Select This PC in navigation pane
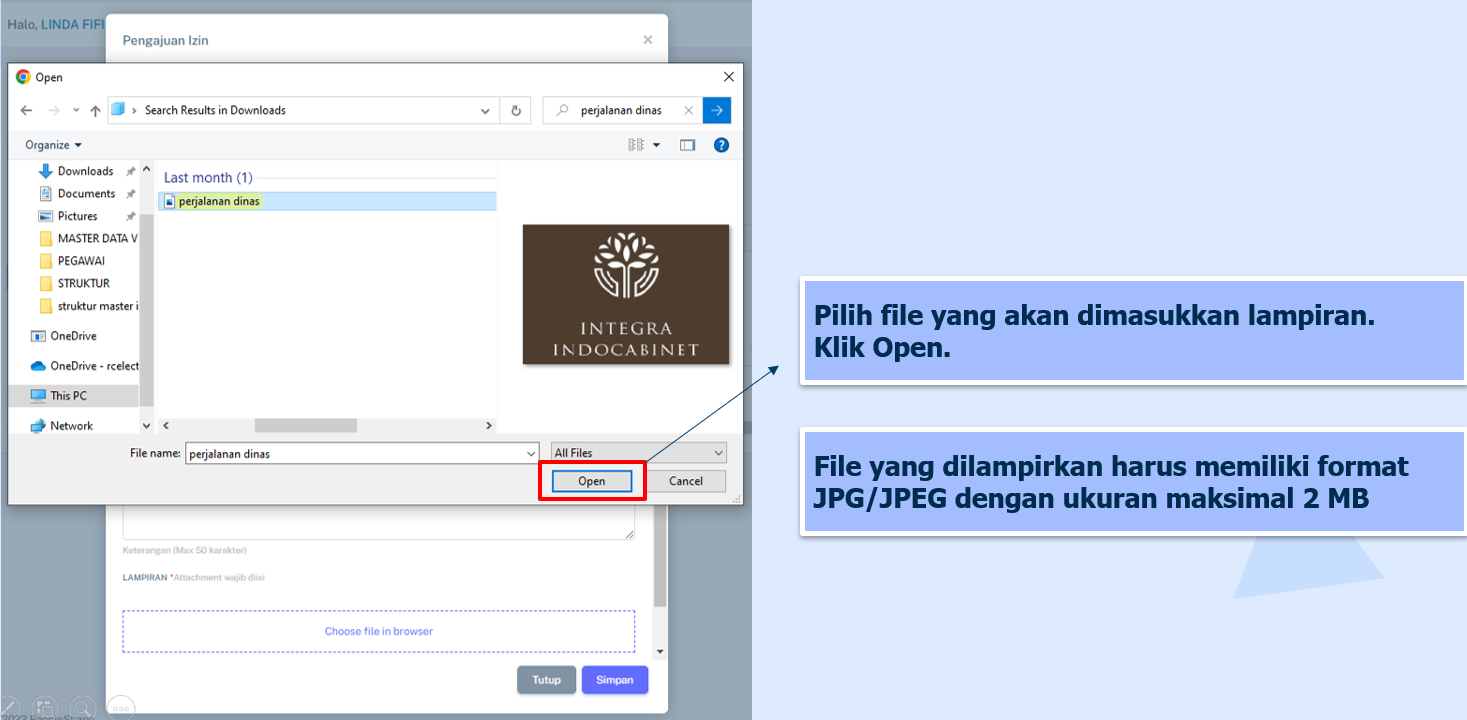This screenshot has height=720, width=1467. [68, 396]
